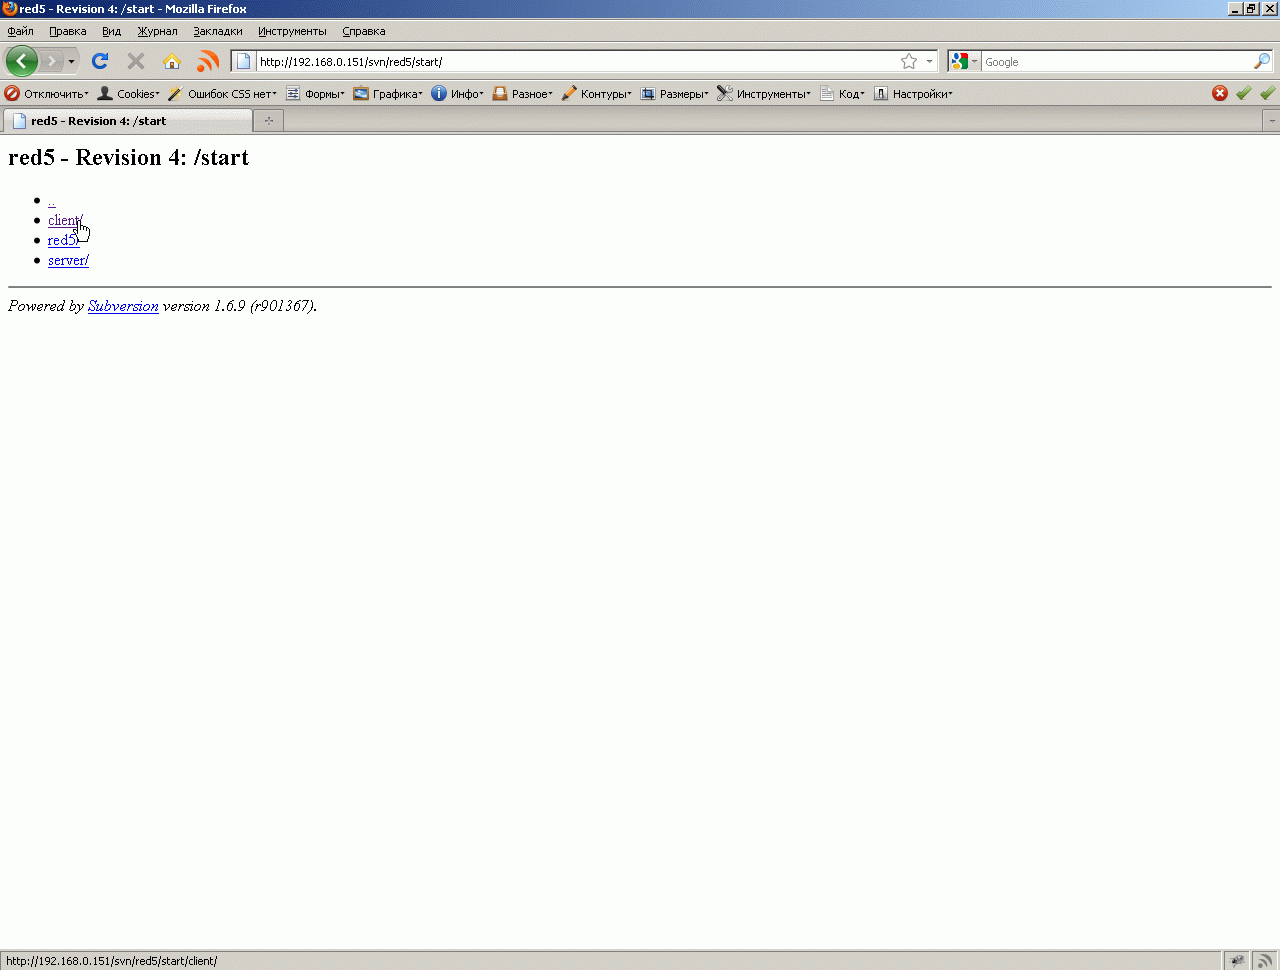Click the Контуры pencil icon
This screenshot has width=1280, height=970.
click(x=569, y=94)
